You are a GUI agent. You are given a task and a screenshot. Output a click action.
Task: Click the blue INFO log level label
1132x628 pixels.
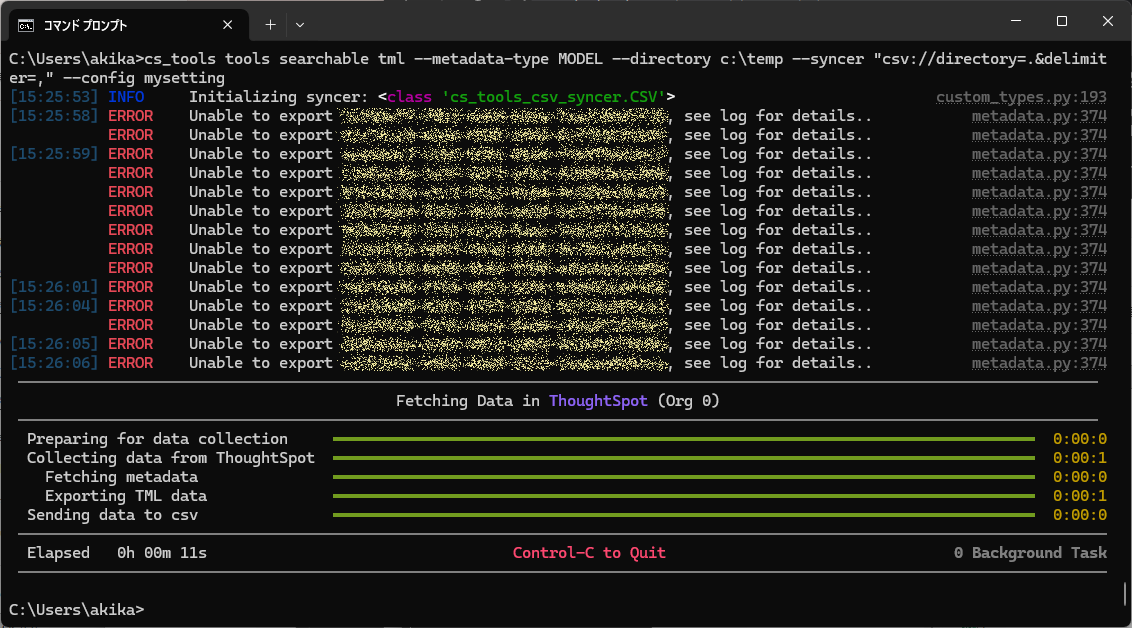pyautogui.click(x=126, y=97)
